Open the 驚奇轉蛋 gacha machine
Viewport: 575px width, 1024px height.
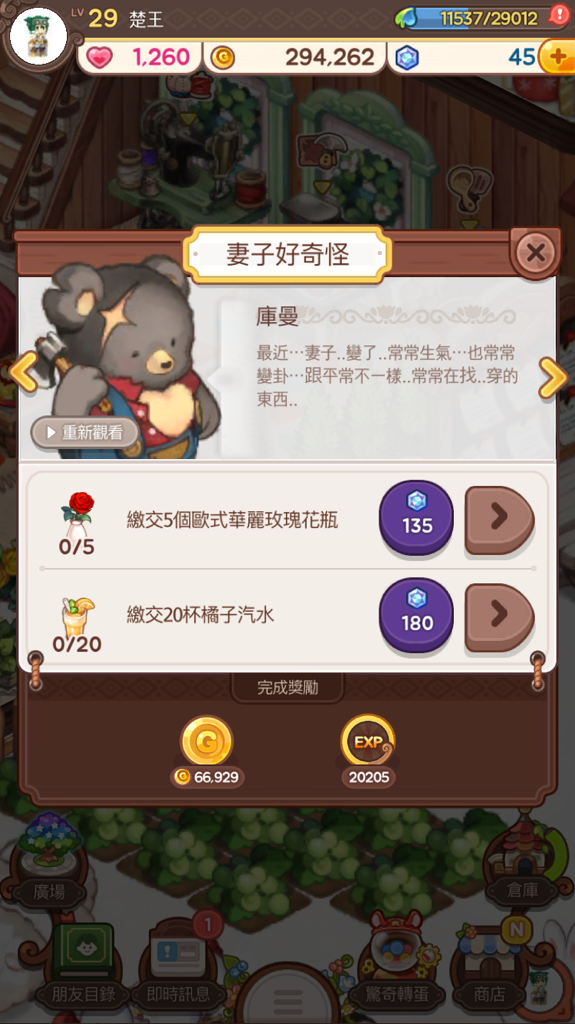[396, 963]
